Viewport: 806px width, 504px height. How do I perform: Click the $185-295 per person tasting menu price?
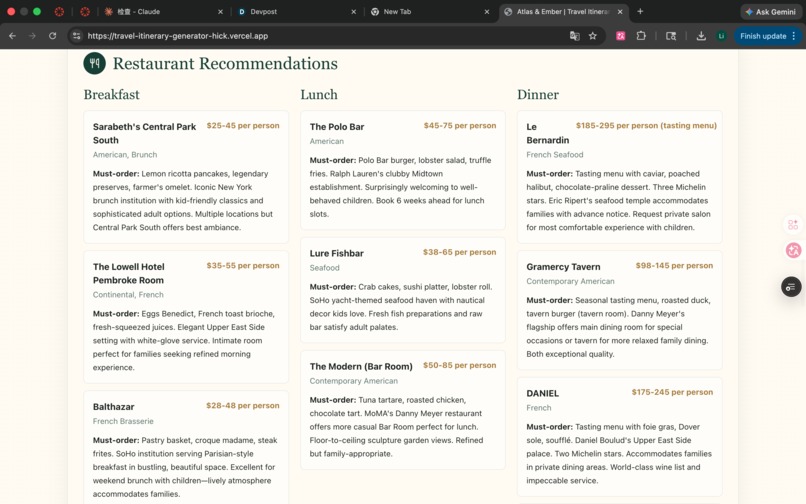tap(646, 125)
